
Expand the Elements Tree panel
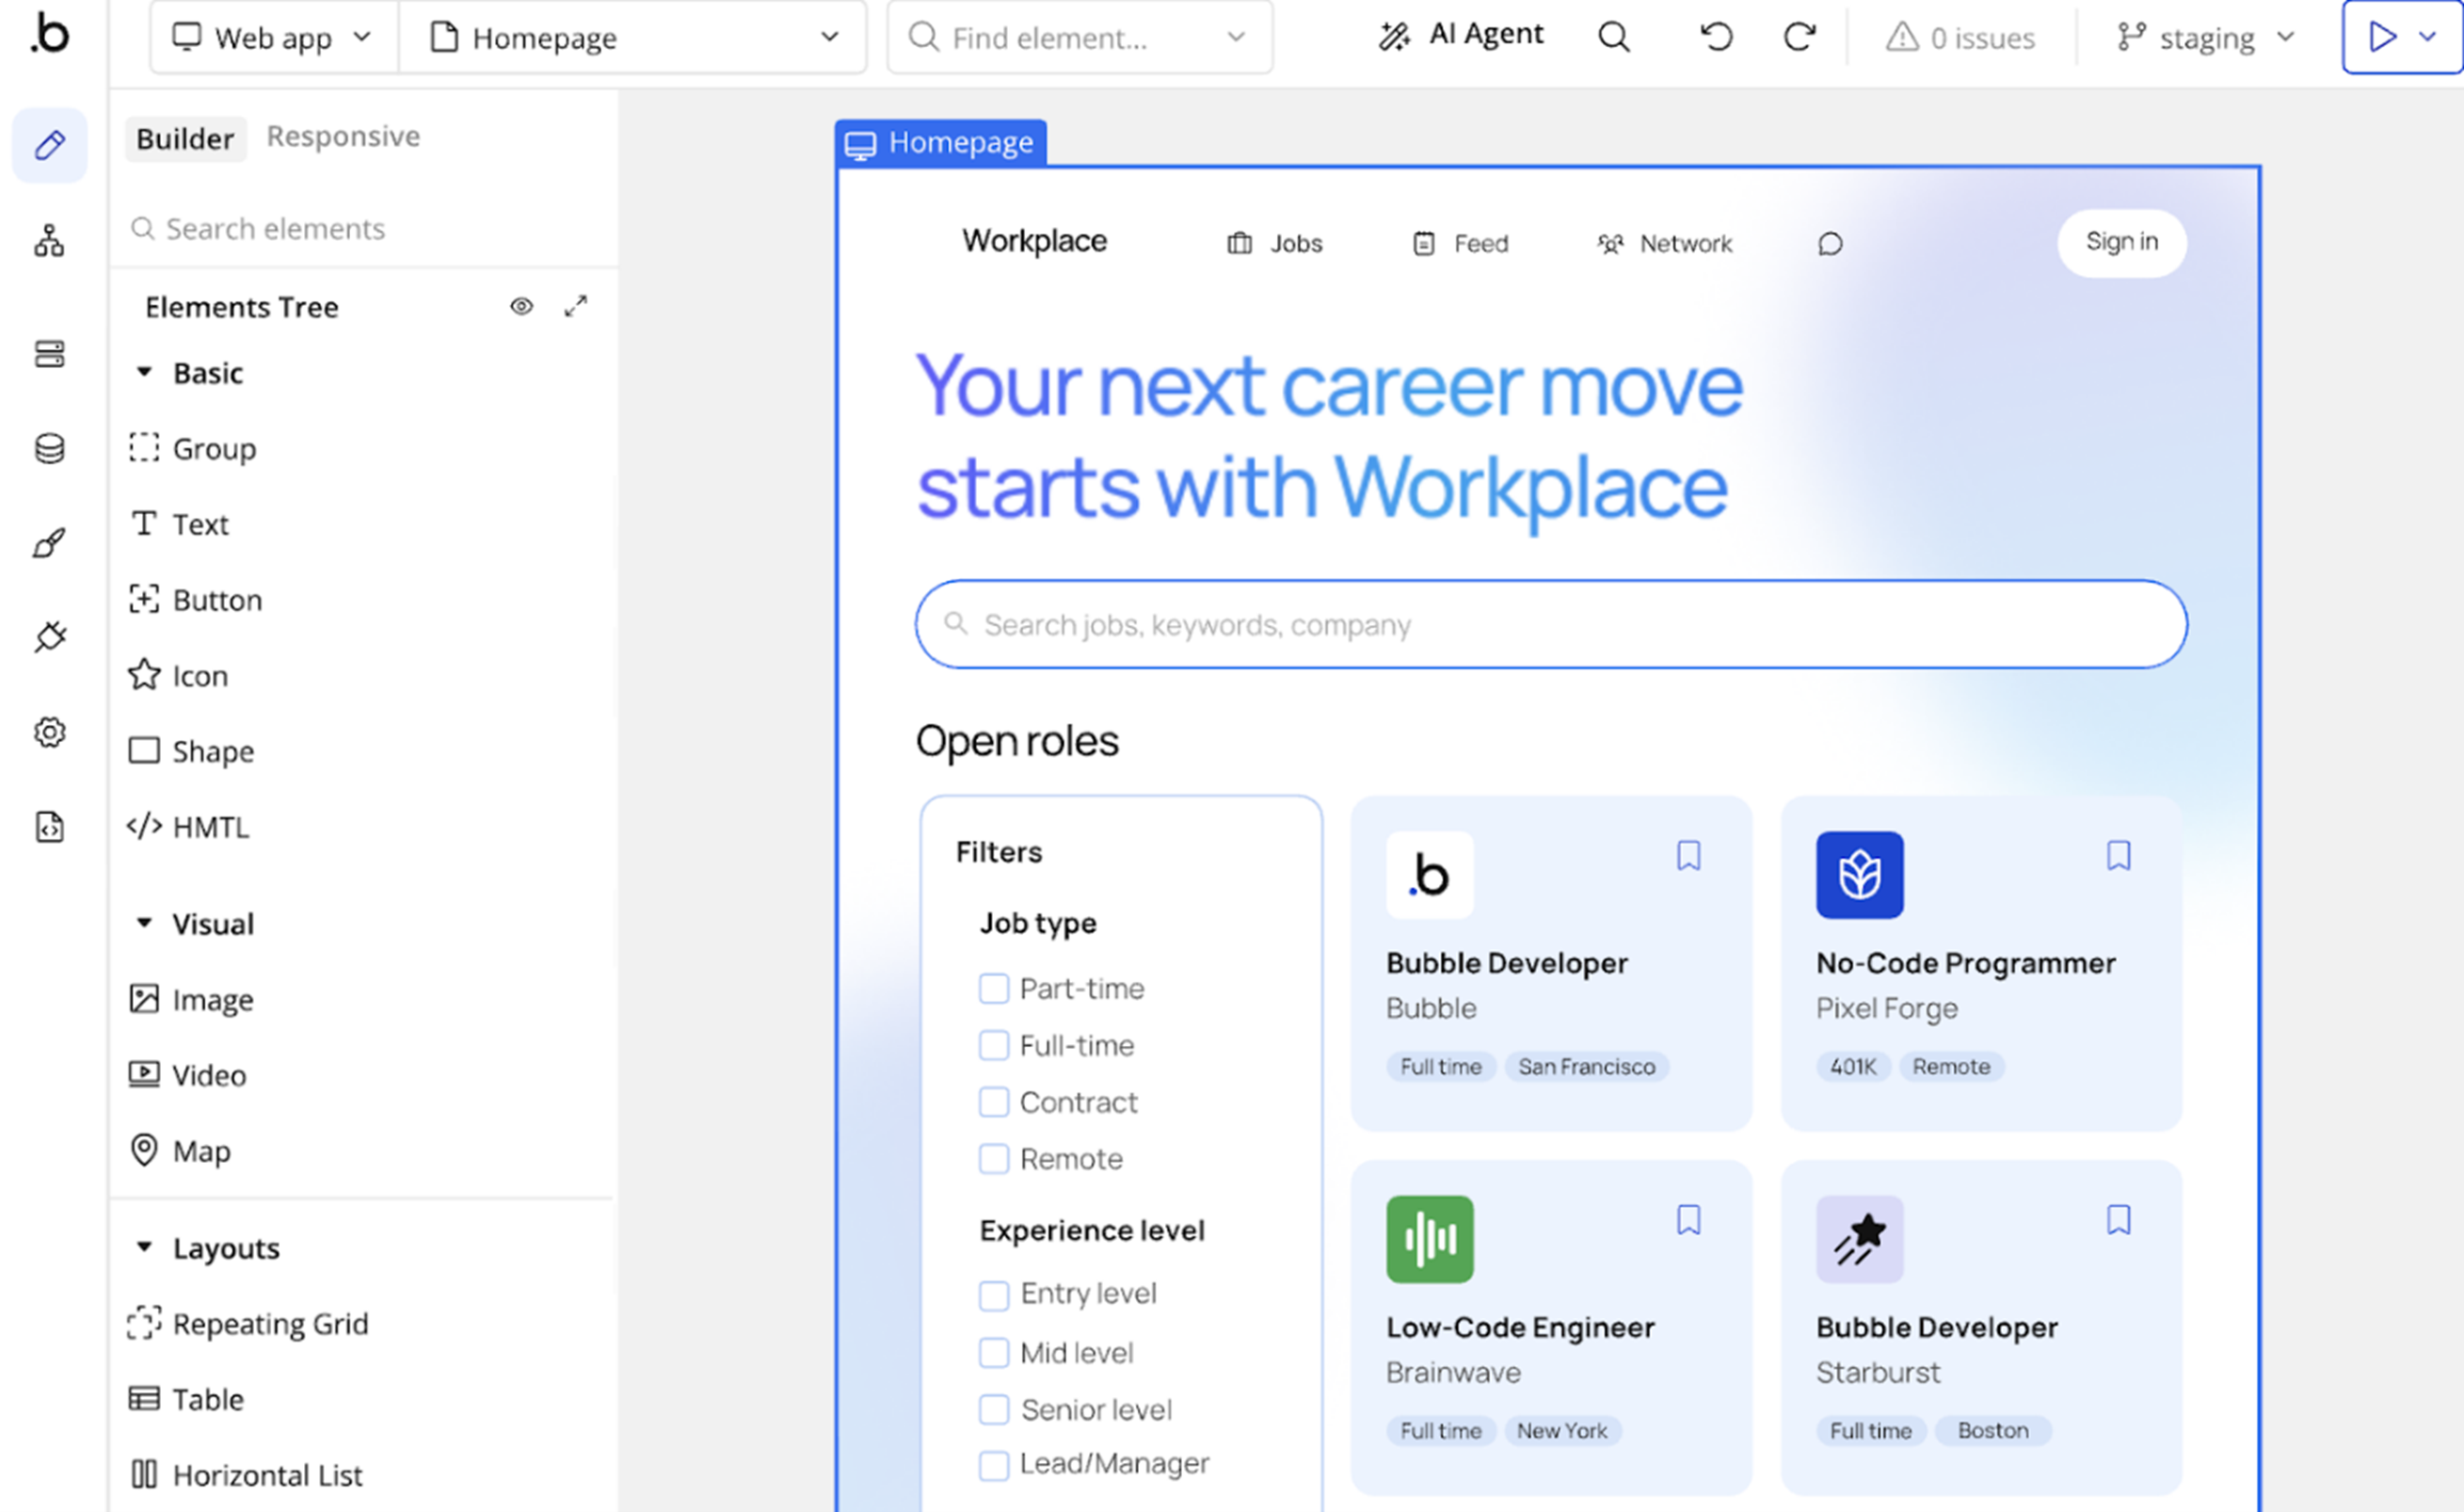(575, 306)
